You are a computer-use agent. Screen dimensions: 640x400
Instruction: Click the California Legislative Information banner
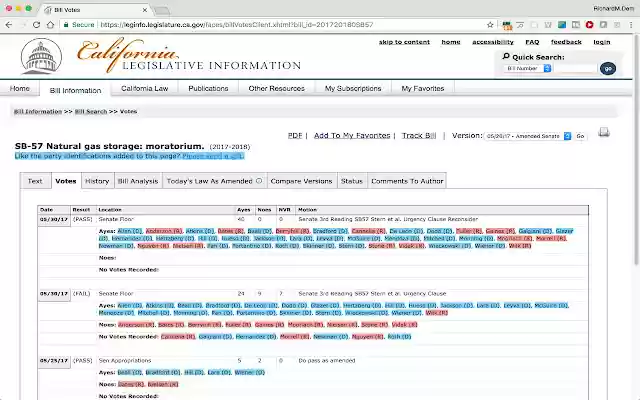(x=189, y=56)
